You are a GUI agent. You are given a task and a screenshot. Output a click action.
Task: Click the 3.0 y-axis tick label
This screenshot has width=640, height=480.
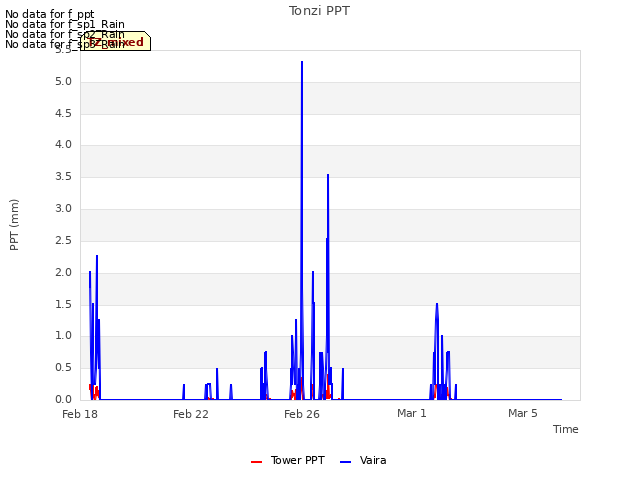pyautogui.click(x=63, y=208)
